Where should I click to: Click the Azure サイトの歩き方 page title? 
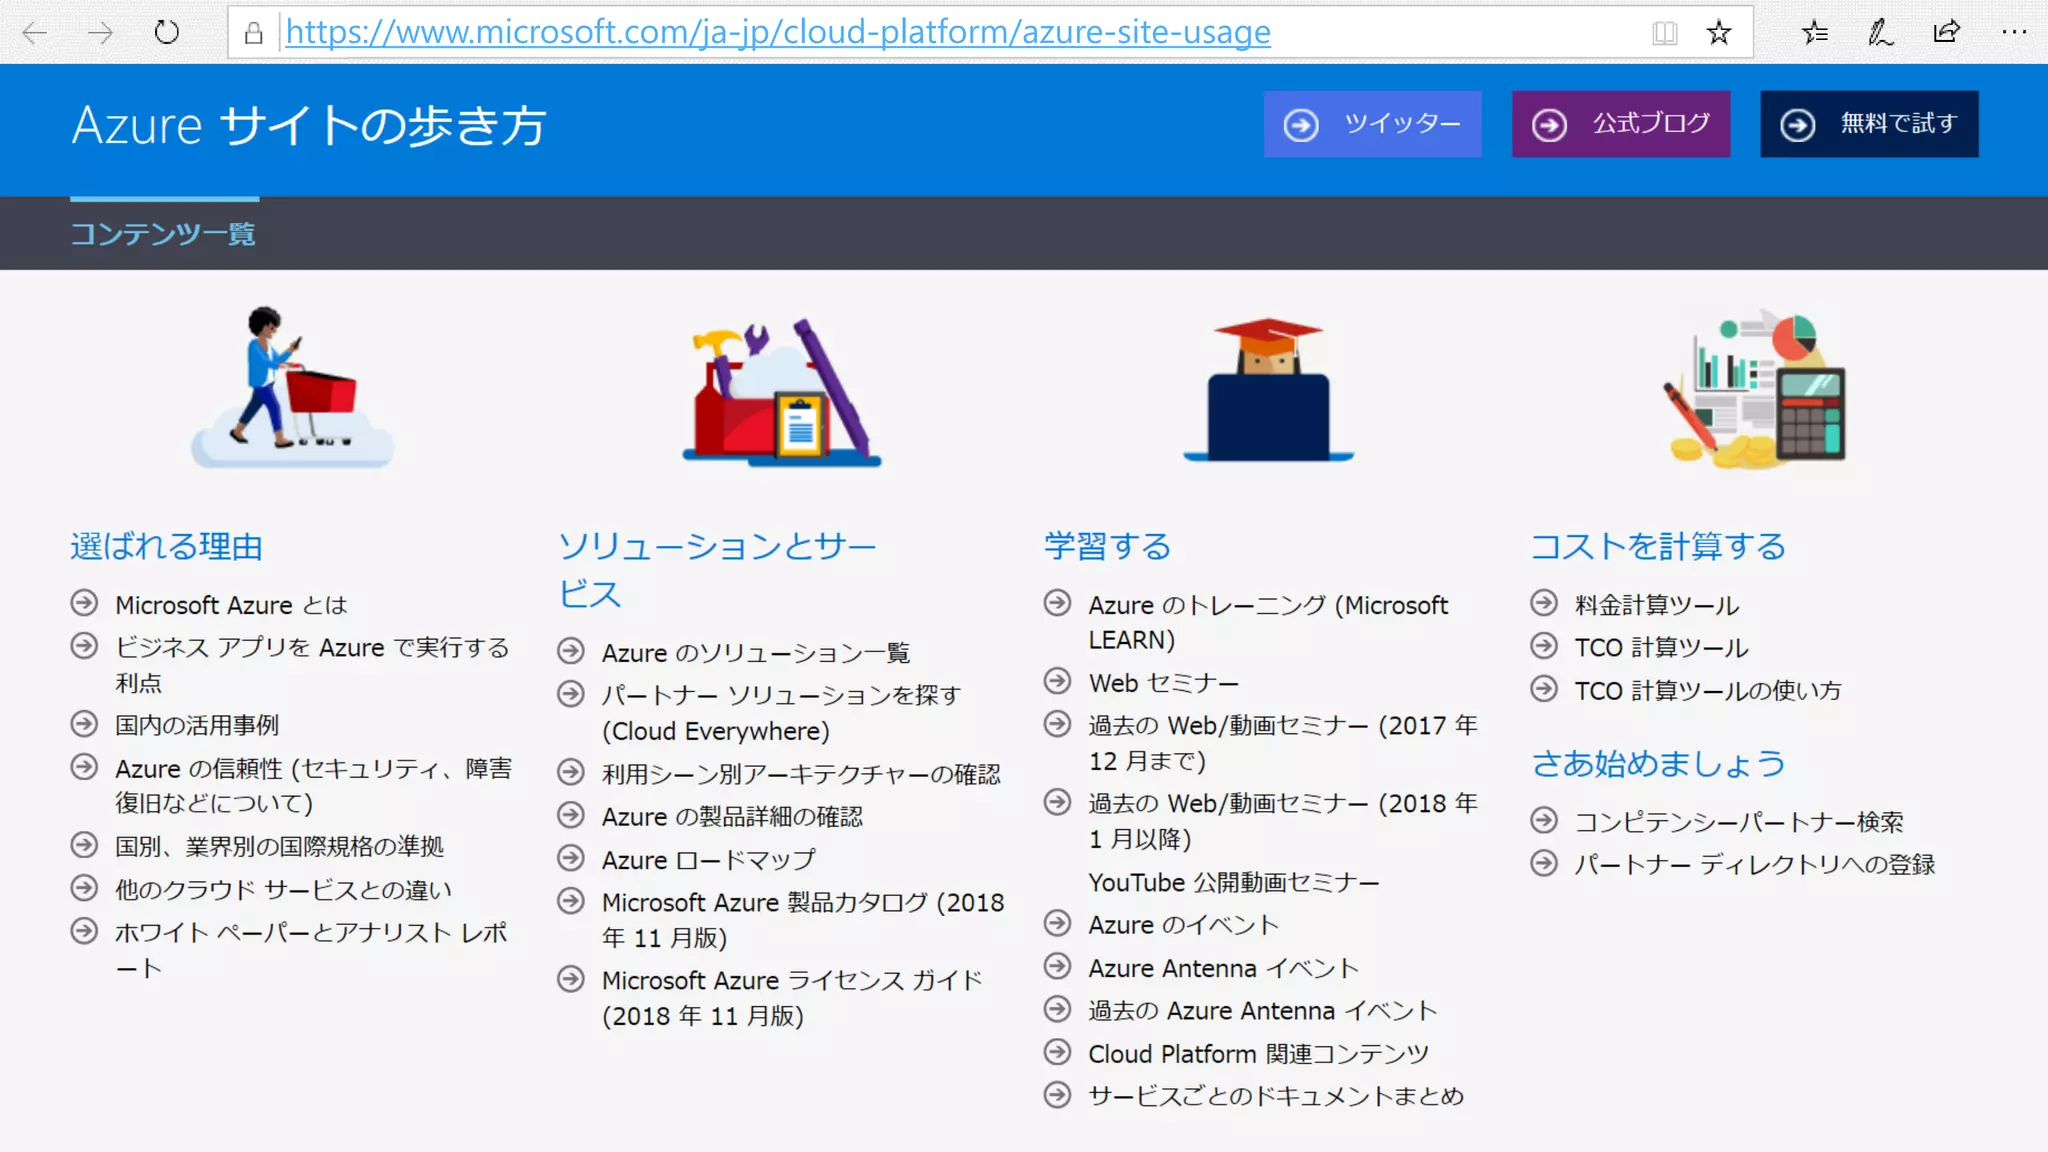(309, 126)
